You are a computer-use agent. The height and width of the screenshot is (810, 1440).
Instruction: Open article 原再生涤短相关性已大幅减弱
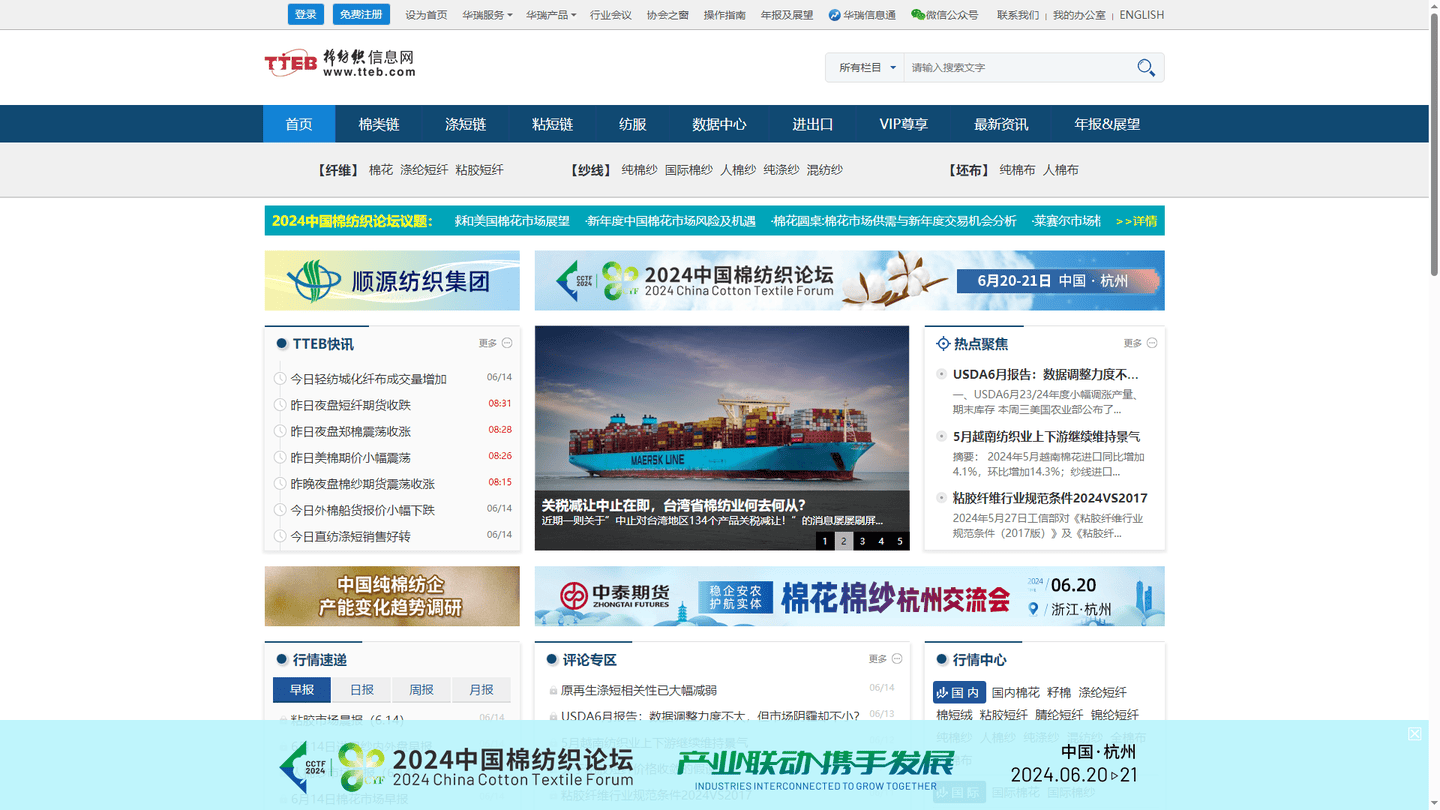pyautogui.click(x=638, y=690)
